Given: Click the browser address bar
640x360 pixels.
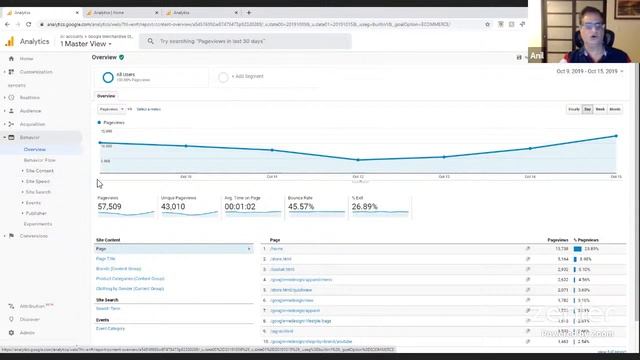Looking at the screenshot, I should point(261,24).
